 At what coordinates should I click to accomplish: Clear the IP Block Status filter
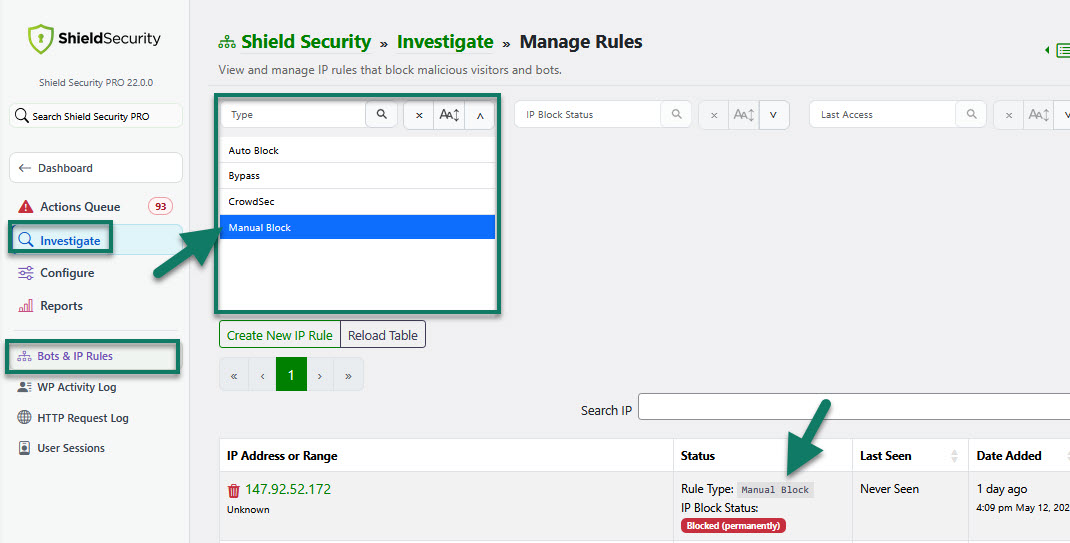coord(714,115)
